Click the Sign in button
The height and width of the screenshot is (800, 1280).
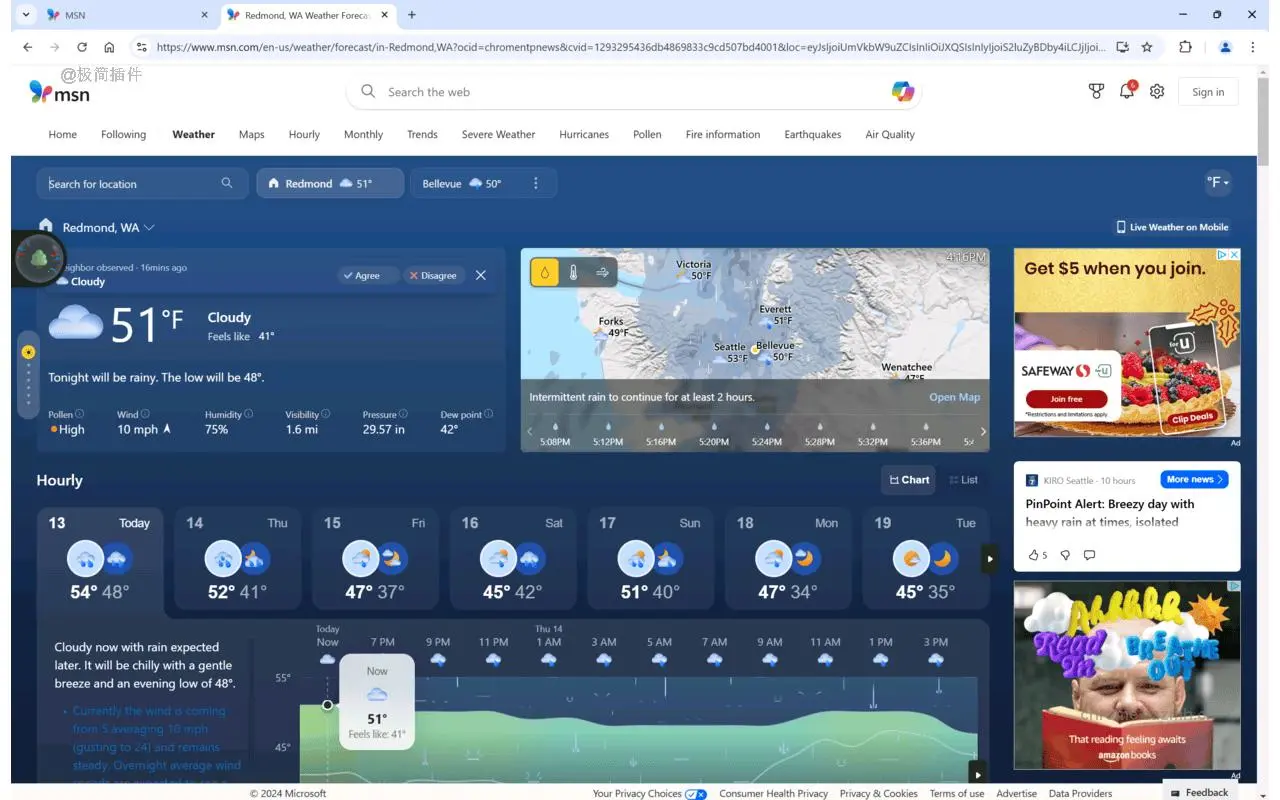[1207, 90]
